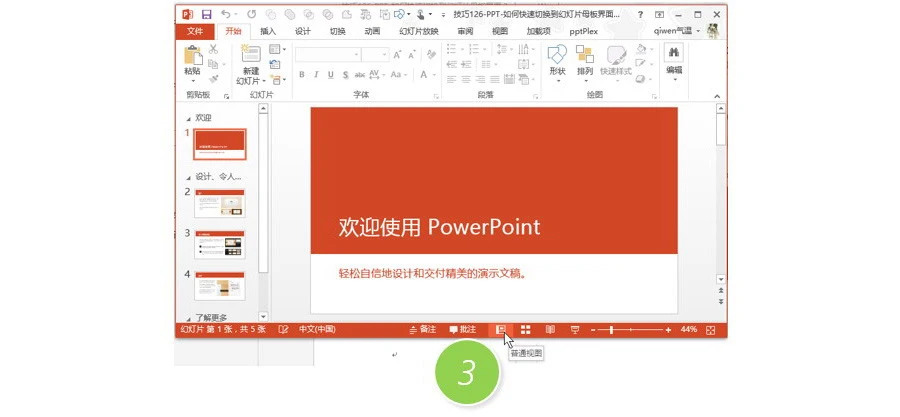The height and width of the screenshot is (417, 900).
Task: Toggle center text alignment
Action: 465,80
